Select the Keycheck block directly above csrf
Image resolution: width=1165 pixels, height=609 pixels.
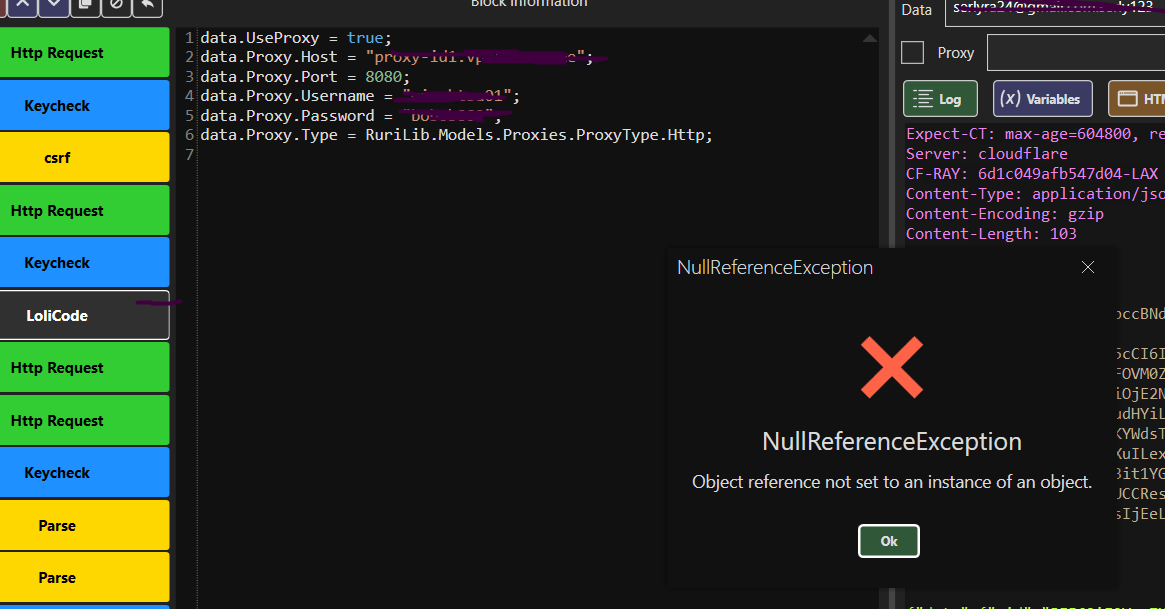pyautogui.click(x=85, y=105)
